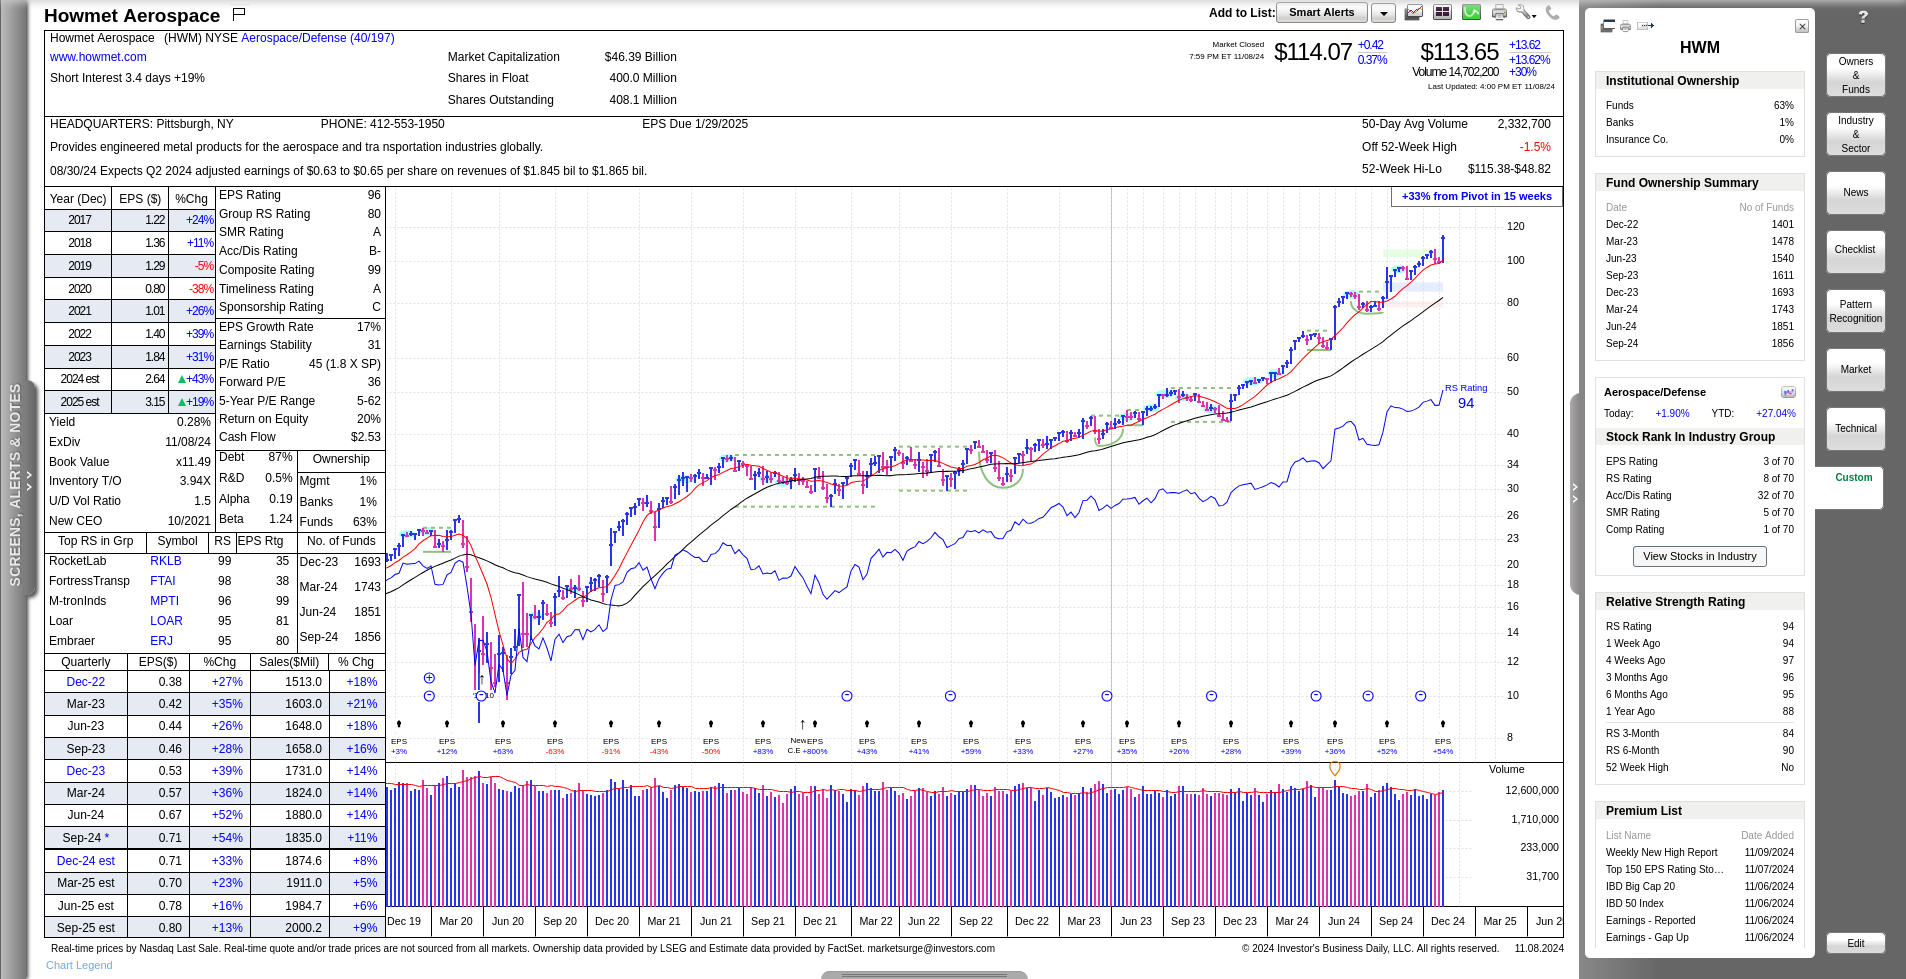Click the green chart arrow icon in toolbar
Image resolution: width=1906 pixels, height=979 pixels.
coord(1471,12)
